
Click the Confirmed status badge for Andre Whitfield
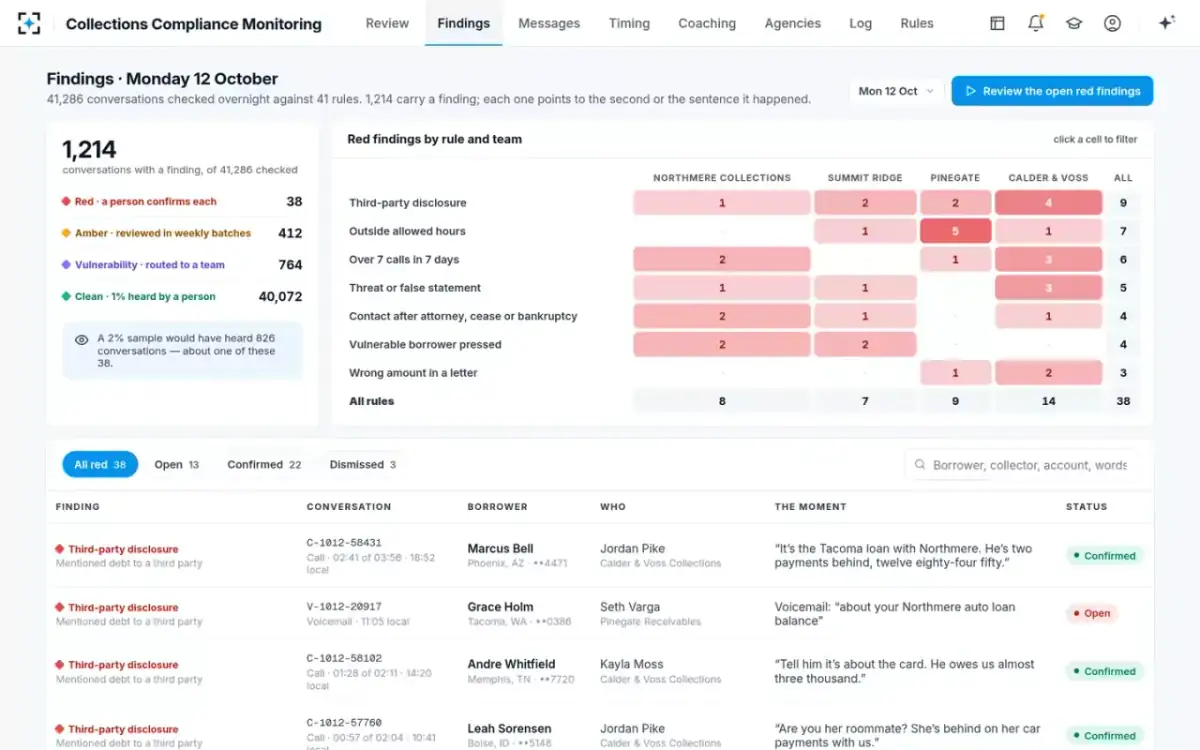(1104, 672)
